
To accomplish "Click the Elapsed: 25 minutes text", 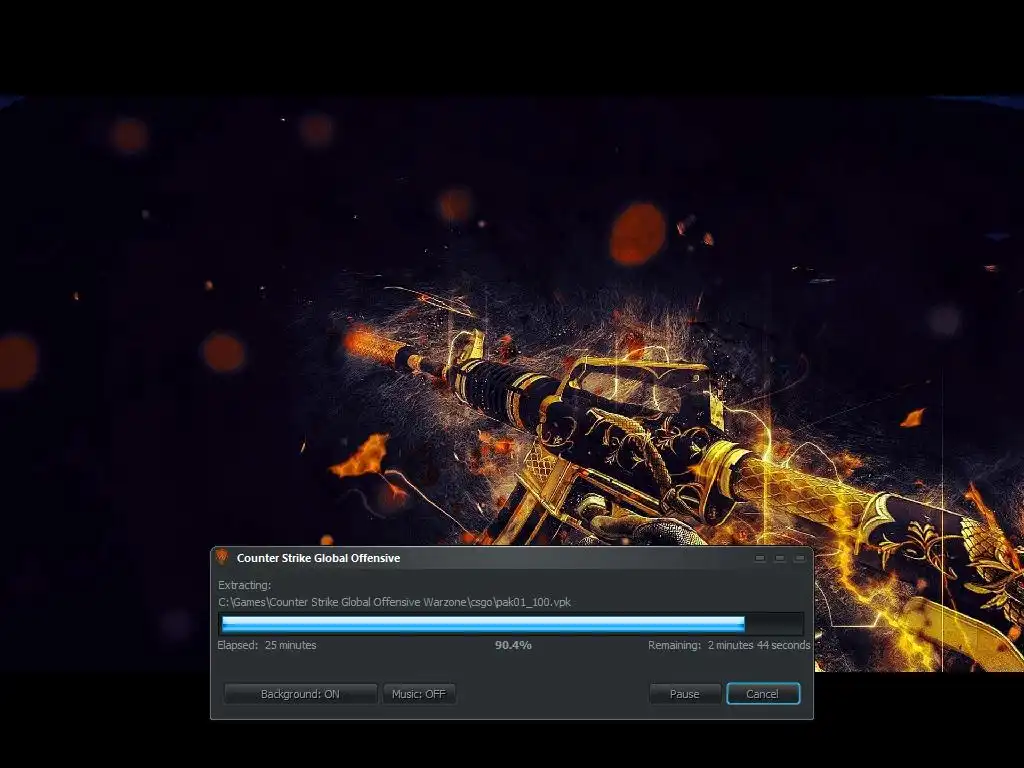I will pyautogui.click(x=267, y=645).
